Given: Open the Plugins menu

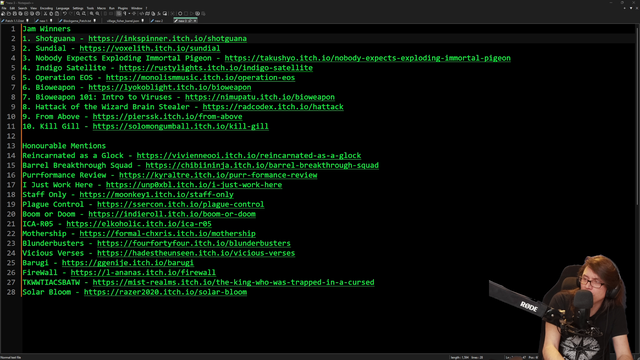Looking at the screenshot, I should click(x=122, y=8).
